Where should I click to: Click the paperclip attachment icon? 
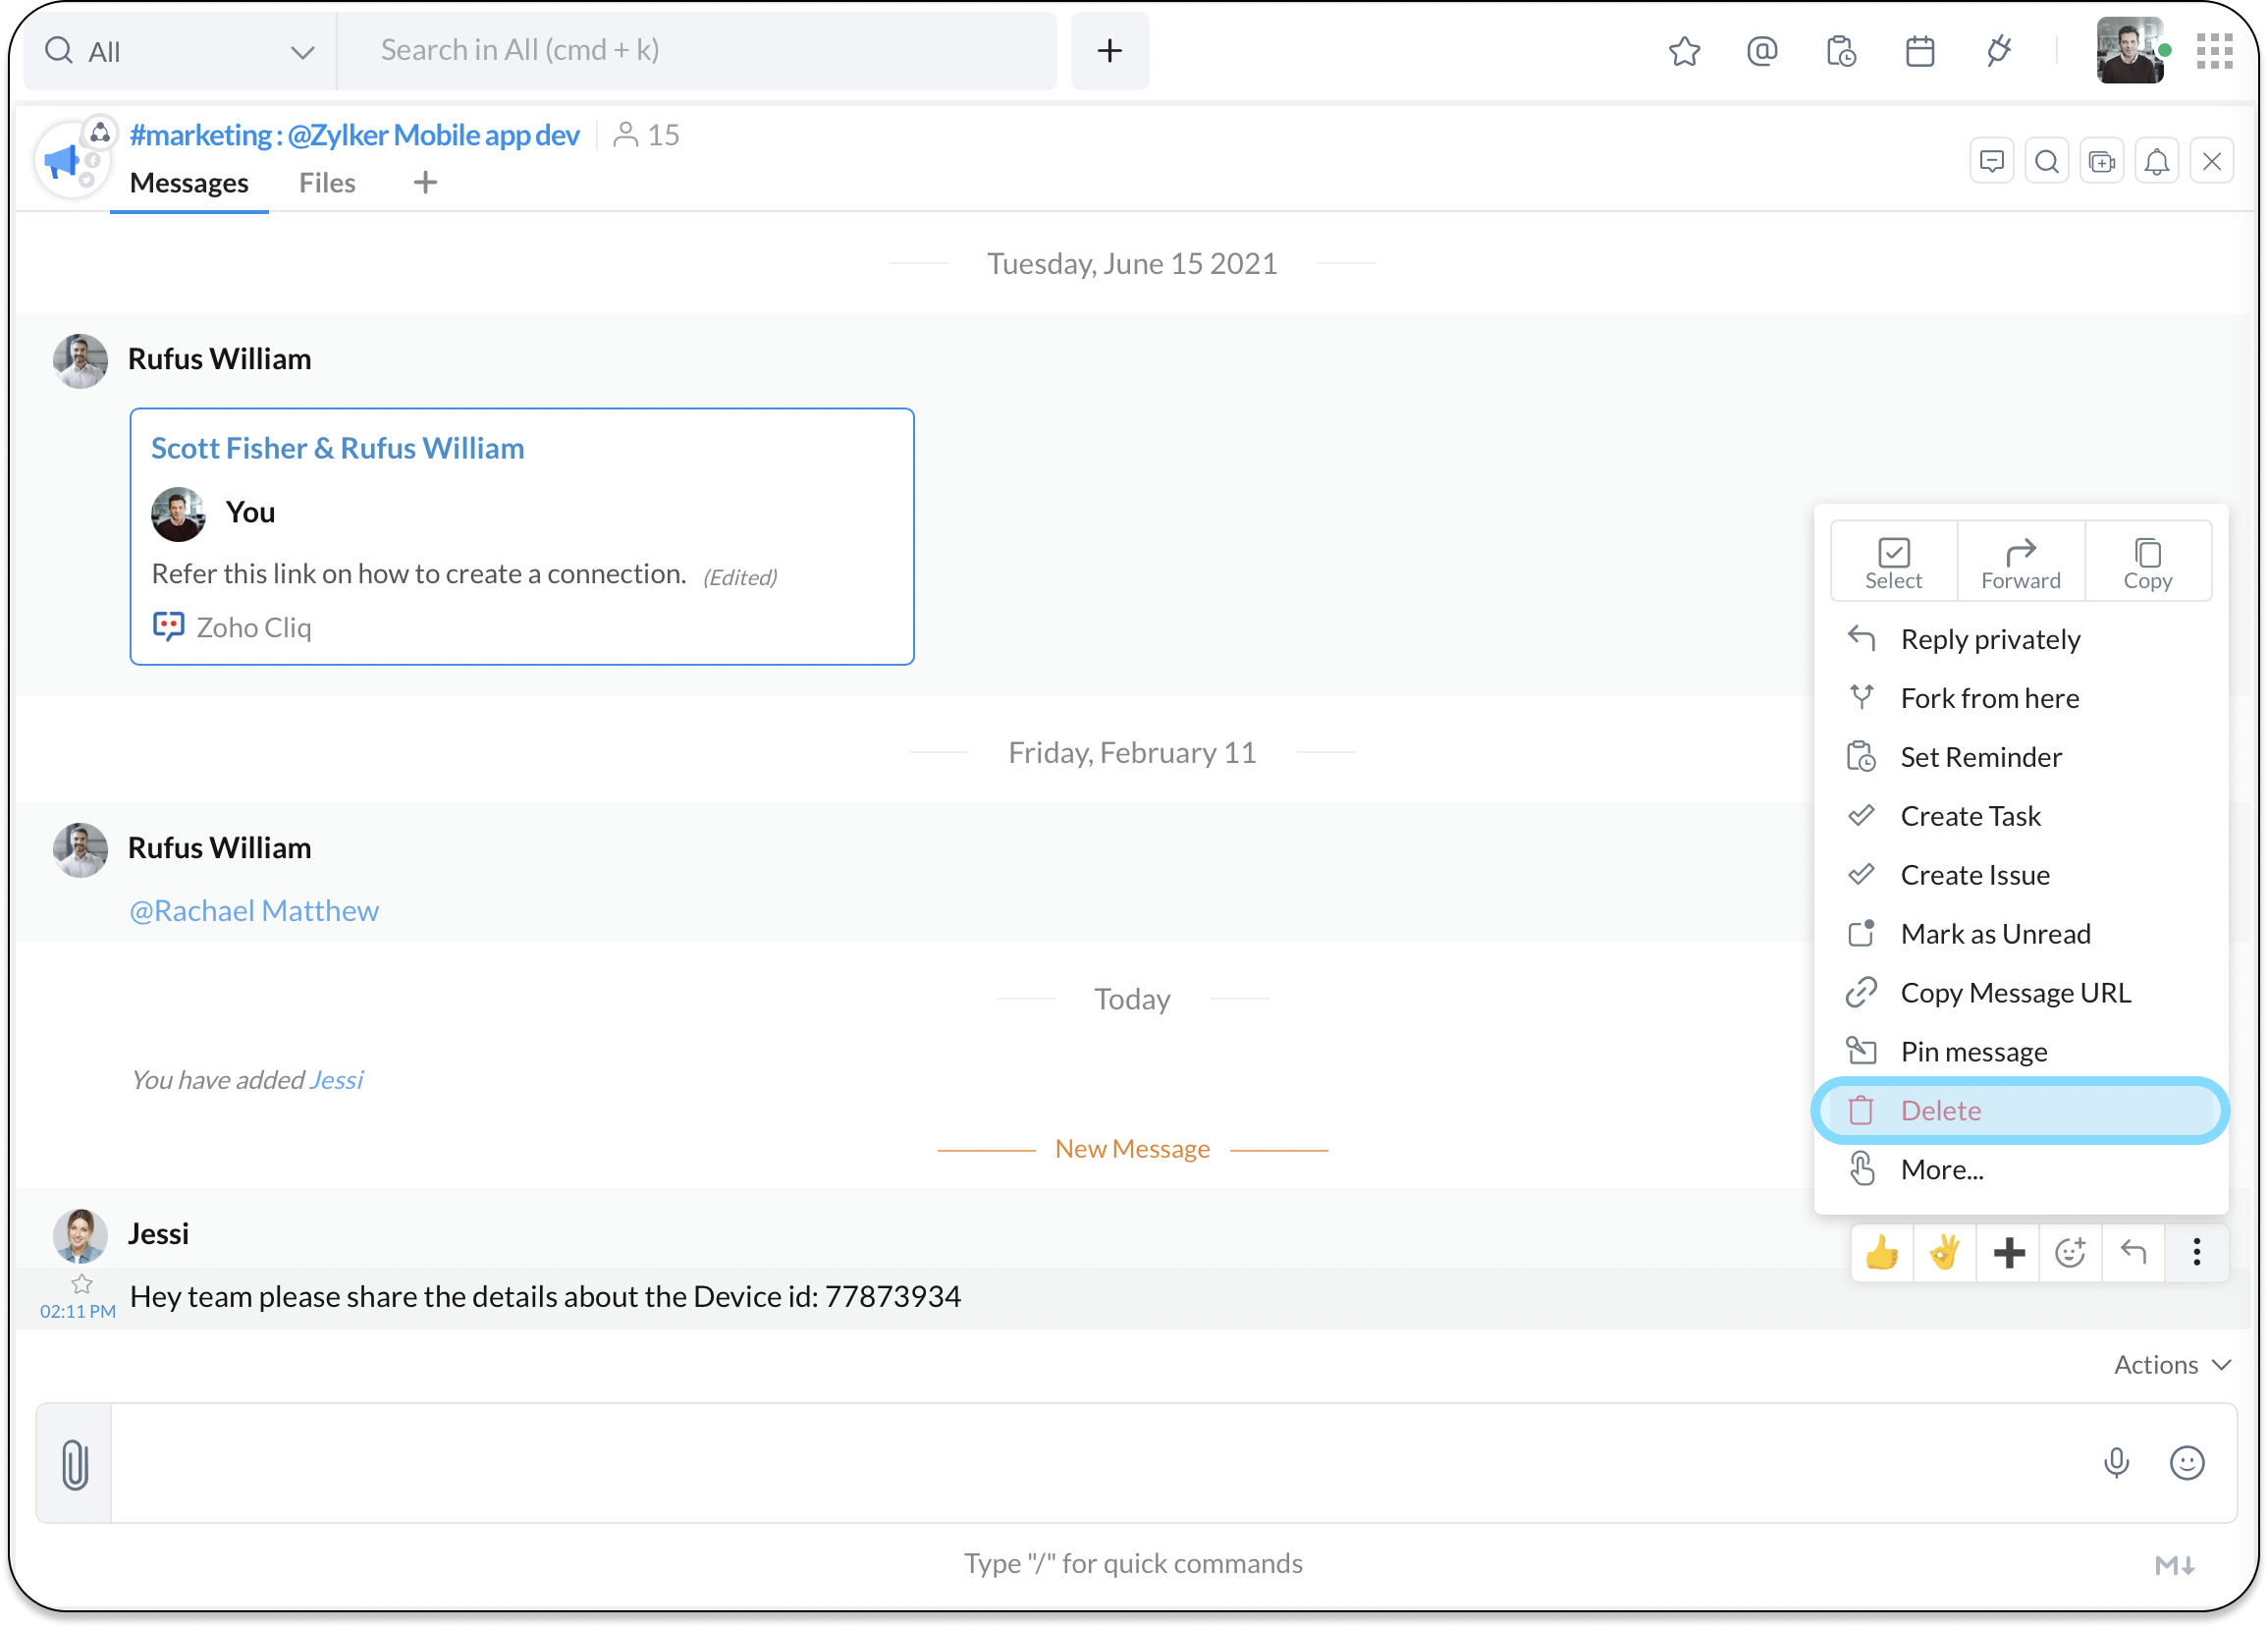pyautogui.click(x=75, y=1464)
